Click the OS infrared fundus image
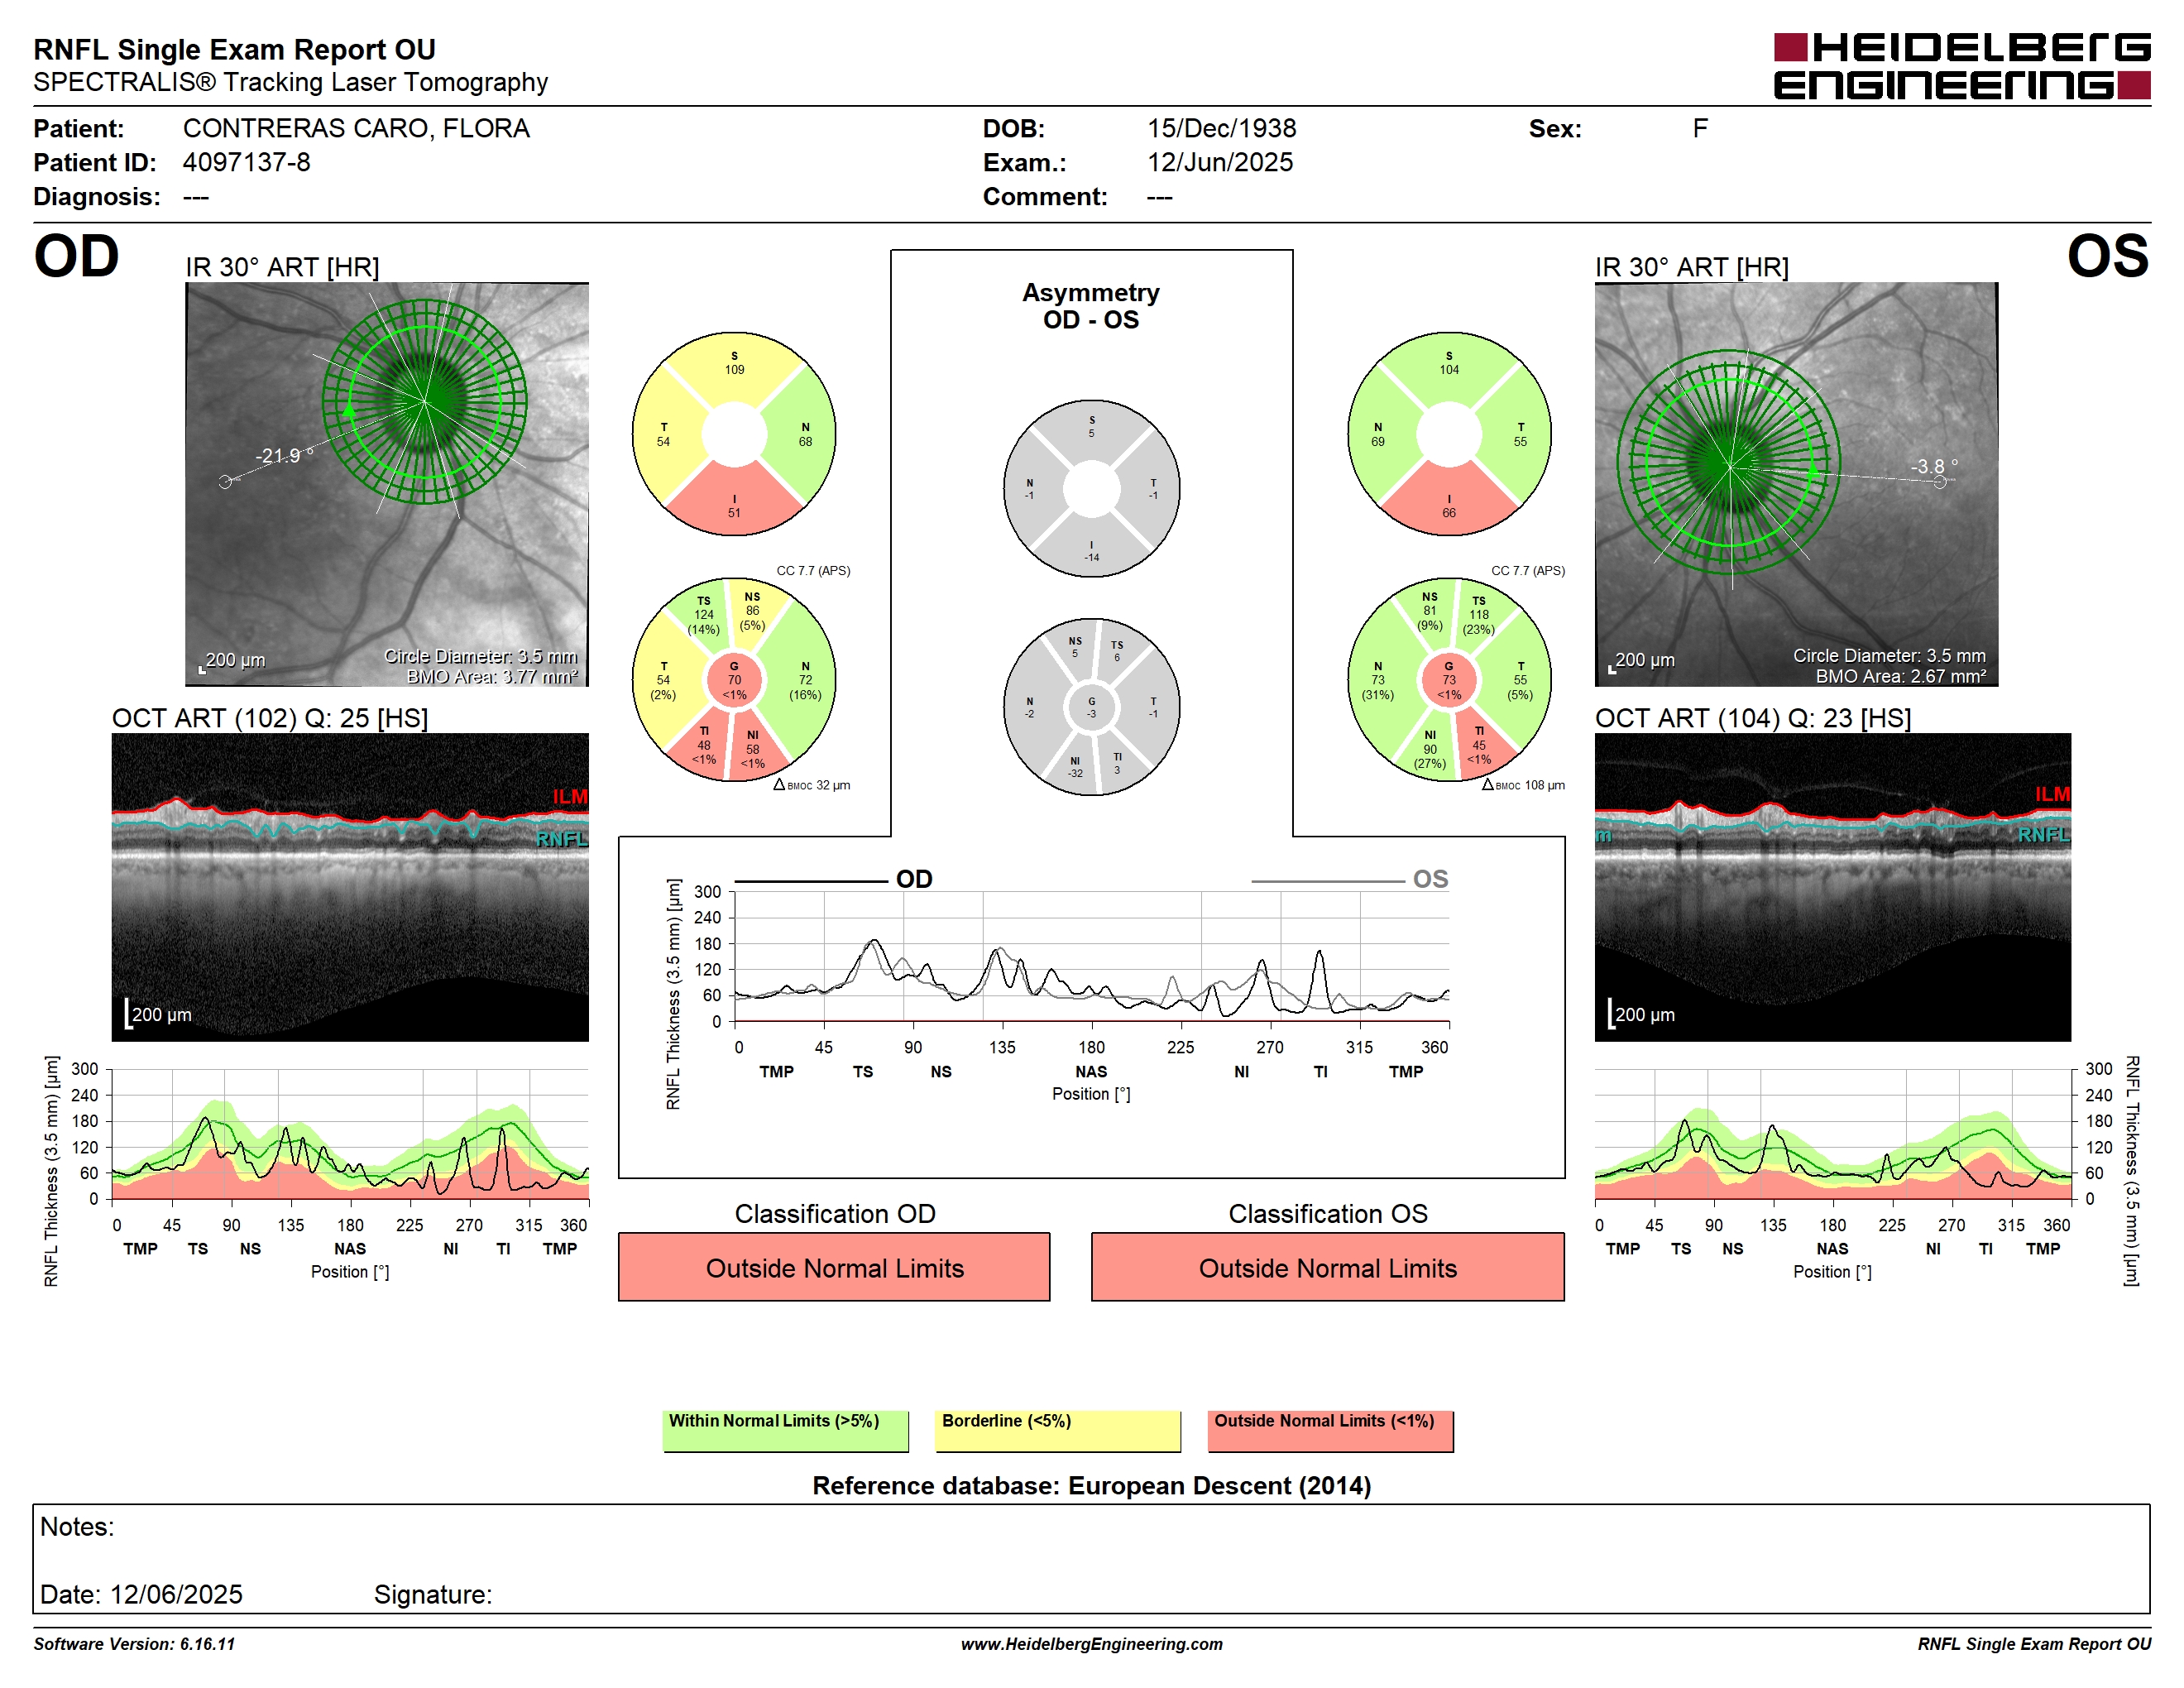 tap(1796, 484)
